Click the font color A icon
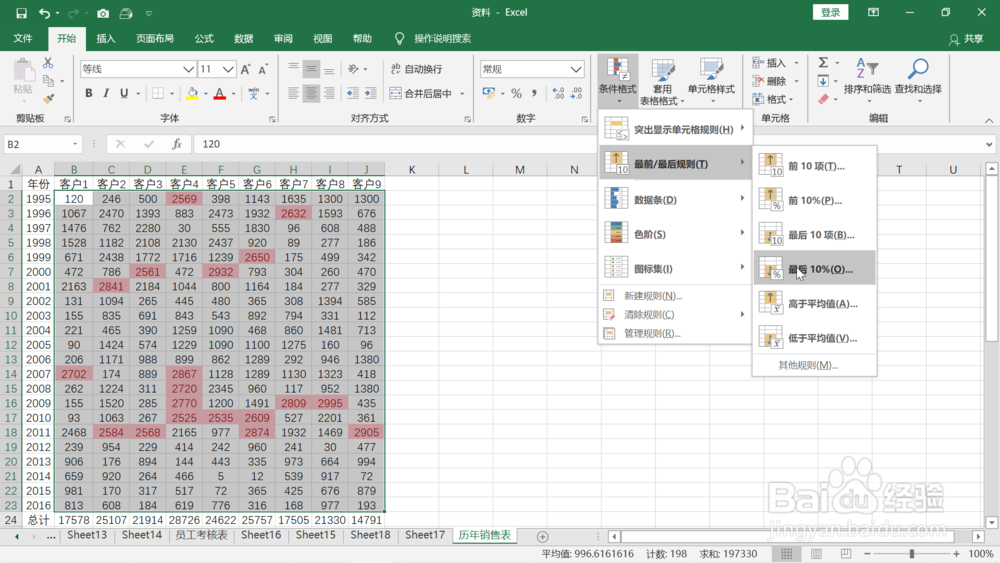 click(220, 94)
